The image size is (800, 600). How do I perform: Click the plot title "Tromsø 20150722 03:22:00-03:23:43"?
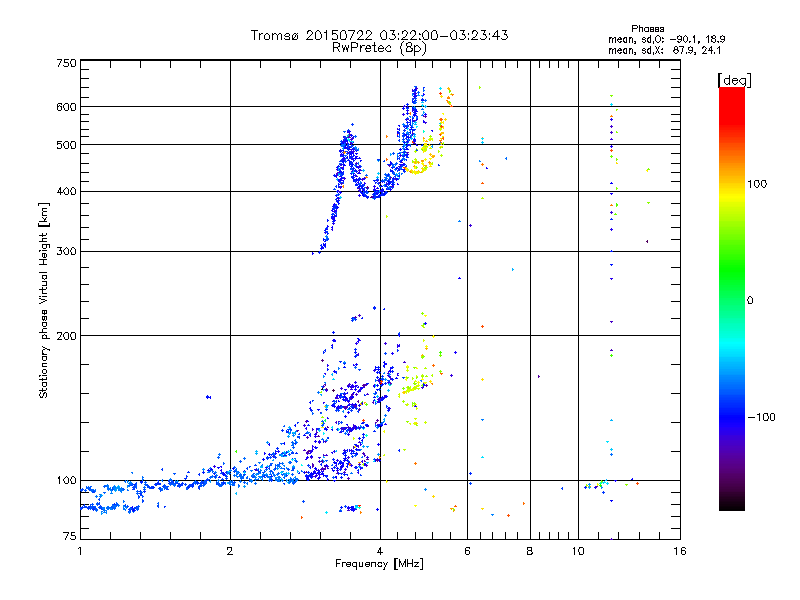click(x=379, y=35)
